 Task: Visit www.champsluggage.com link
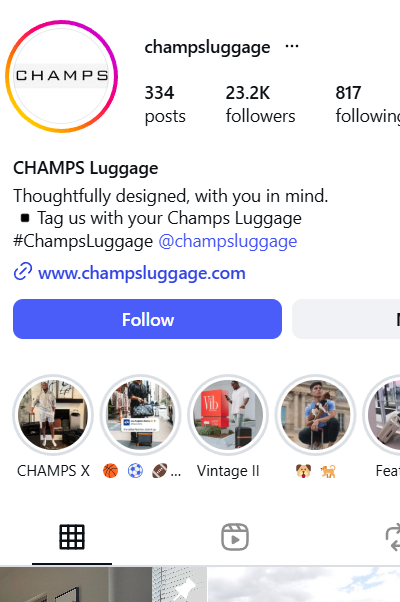[x=142, y=273]
